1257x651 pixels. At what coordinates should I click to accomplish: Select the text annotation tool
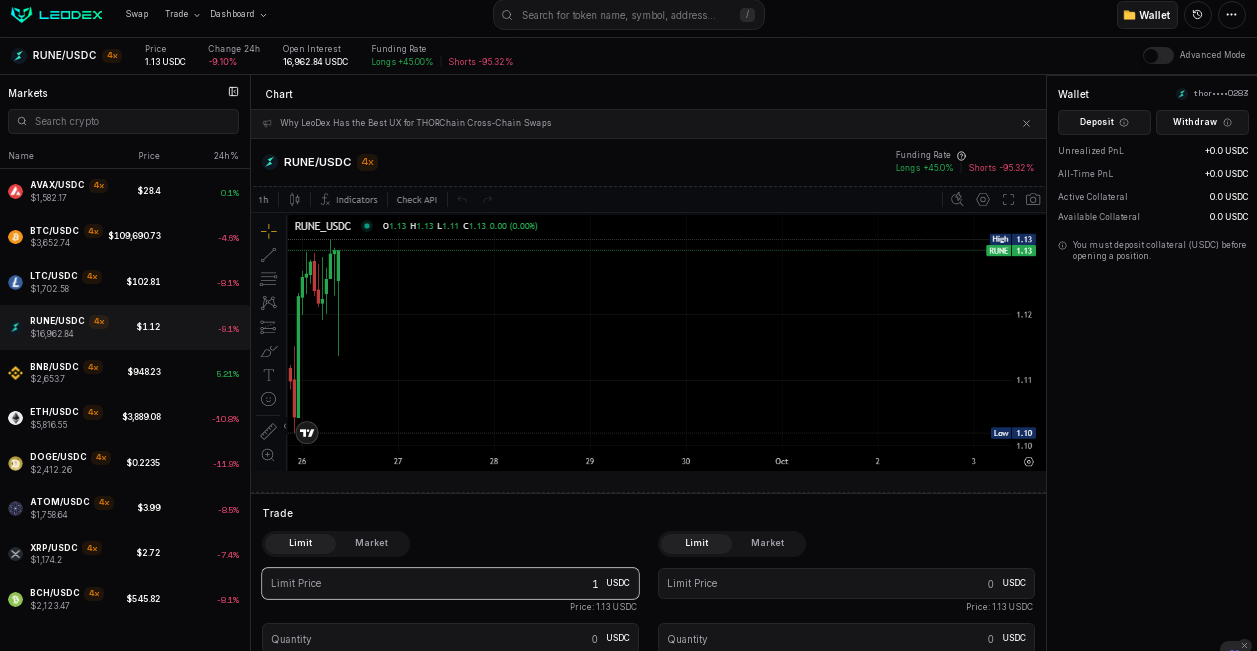[268, 375]
